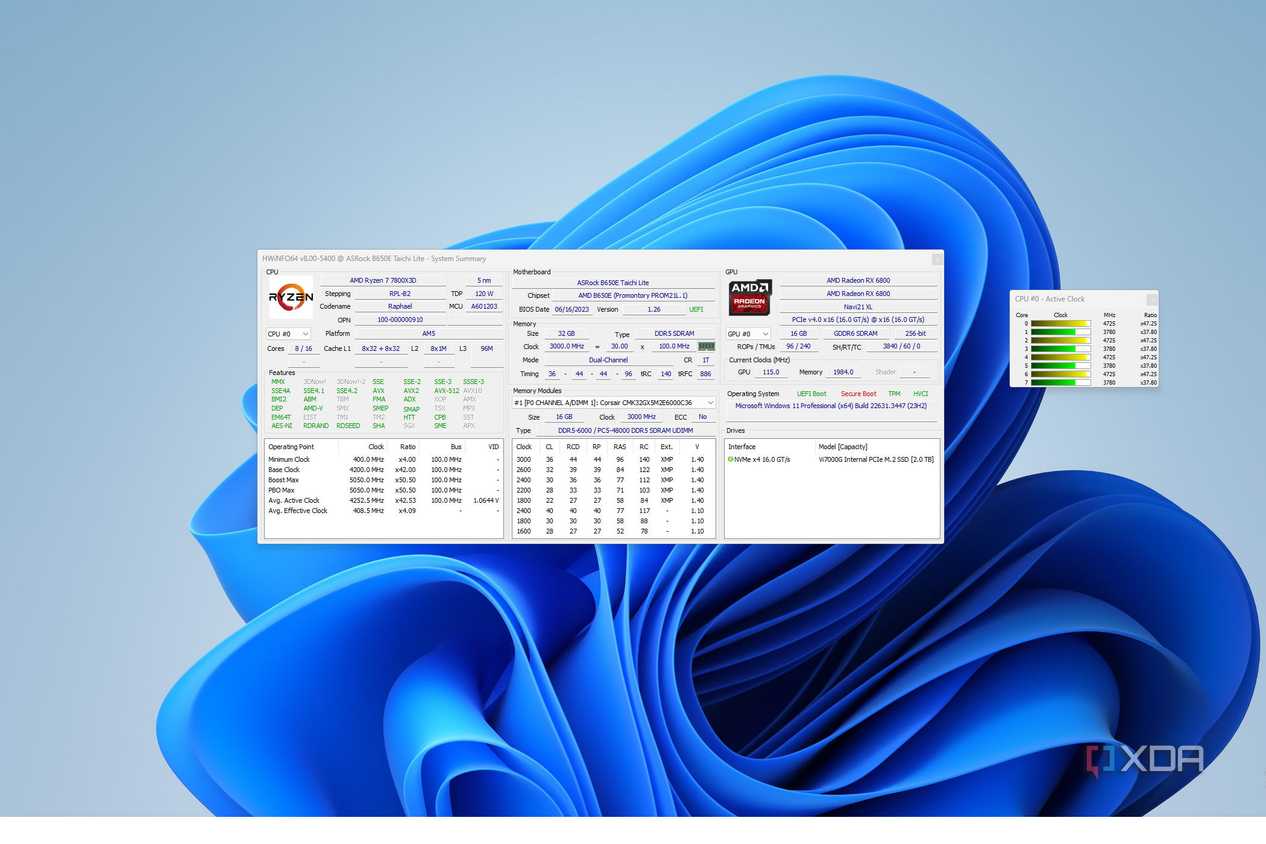Click the BIOS Version 1.26 value
Screen dimensions: 1266x844
[x=654, y=310]
